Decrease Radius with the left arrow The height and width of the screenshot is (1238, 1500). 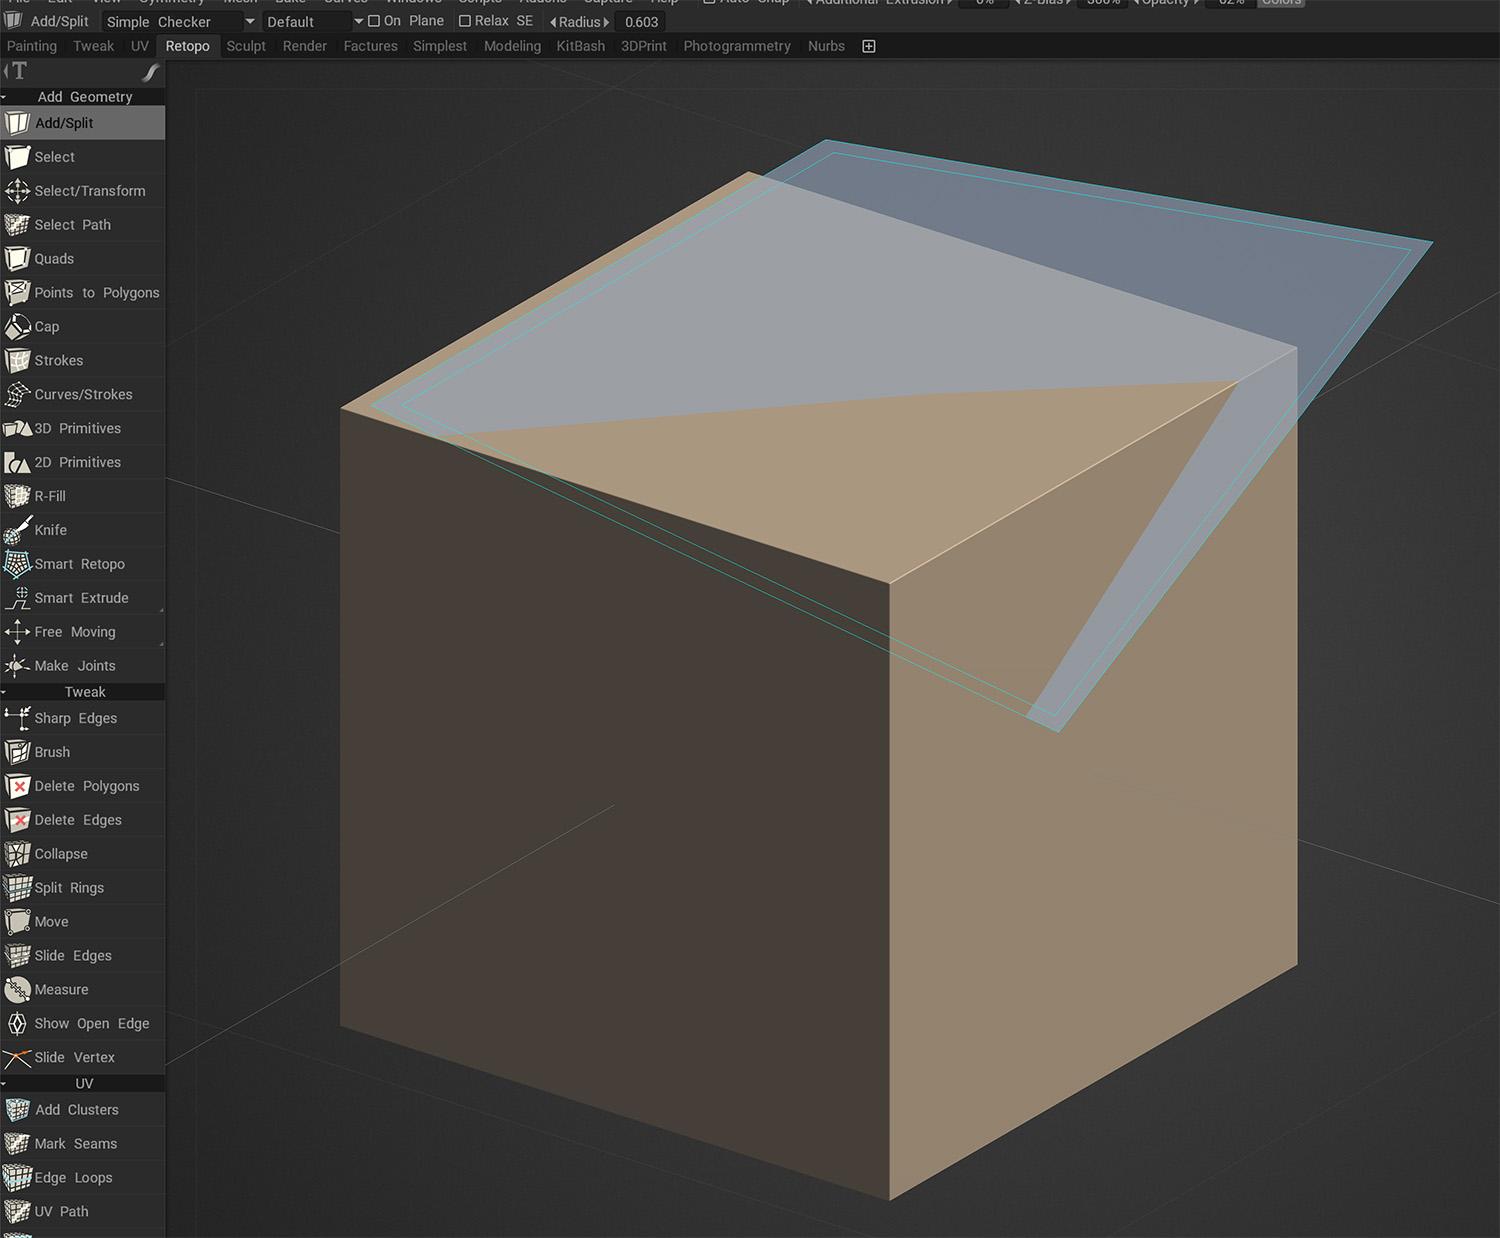click(x=553, y=22)
